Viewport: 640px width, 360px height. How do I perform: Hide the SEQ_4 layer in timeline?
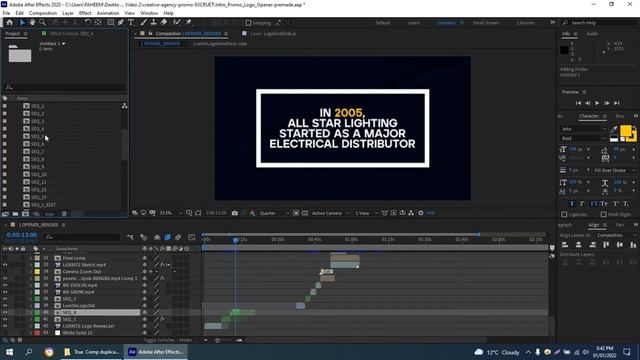point(5,312)
